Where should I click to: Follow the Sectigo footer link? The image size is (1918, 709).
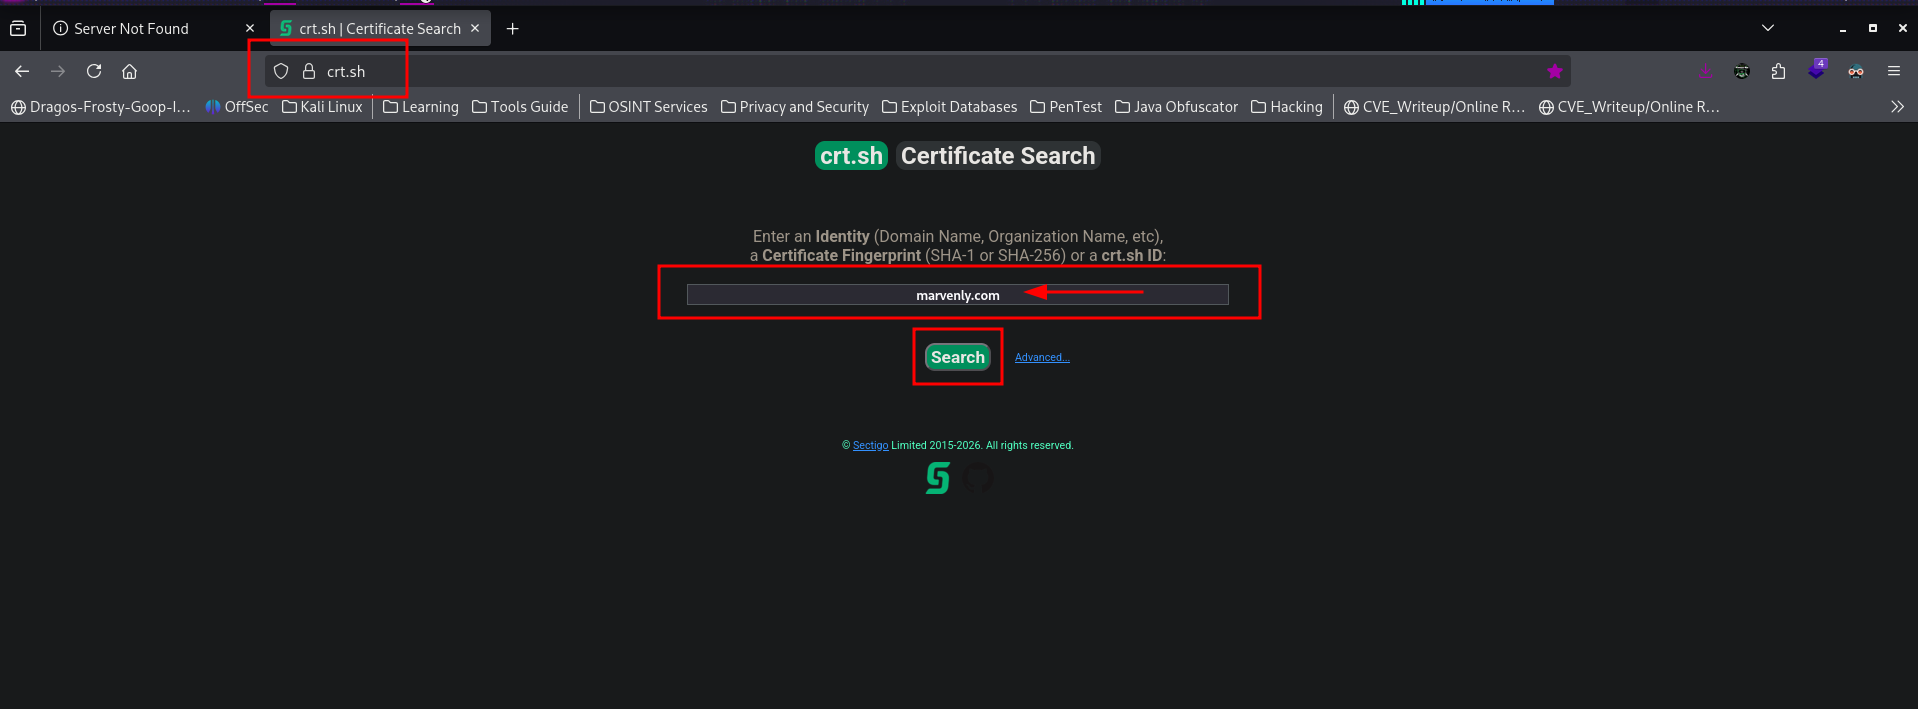[x=870, y=446]
